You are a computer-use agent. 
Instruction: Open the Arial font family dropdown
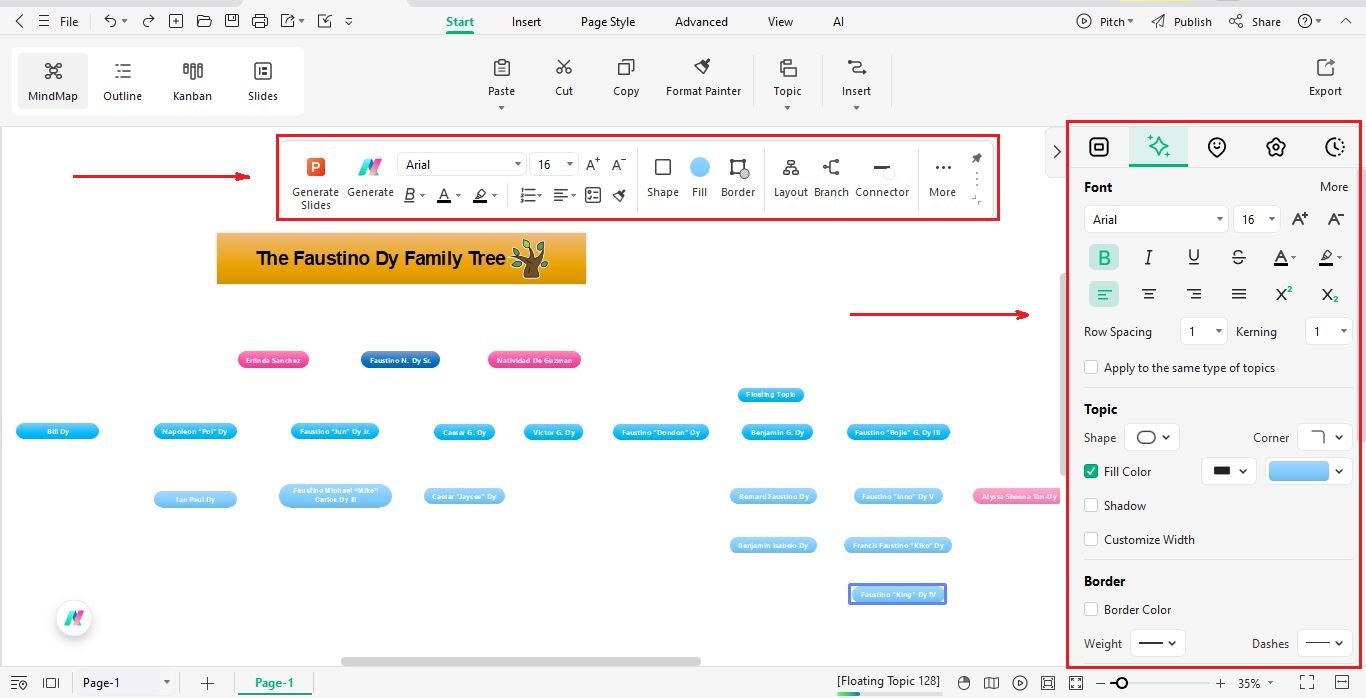1156,219
